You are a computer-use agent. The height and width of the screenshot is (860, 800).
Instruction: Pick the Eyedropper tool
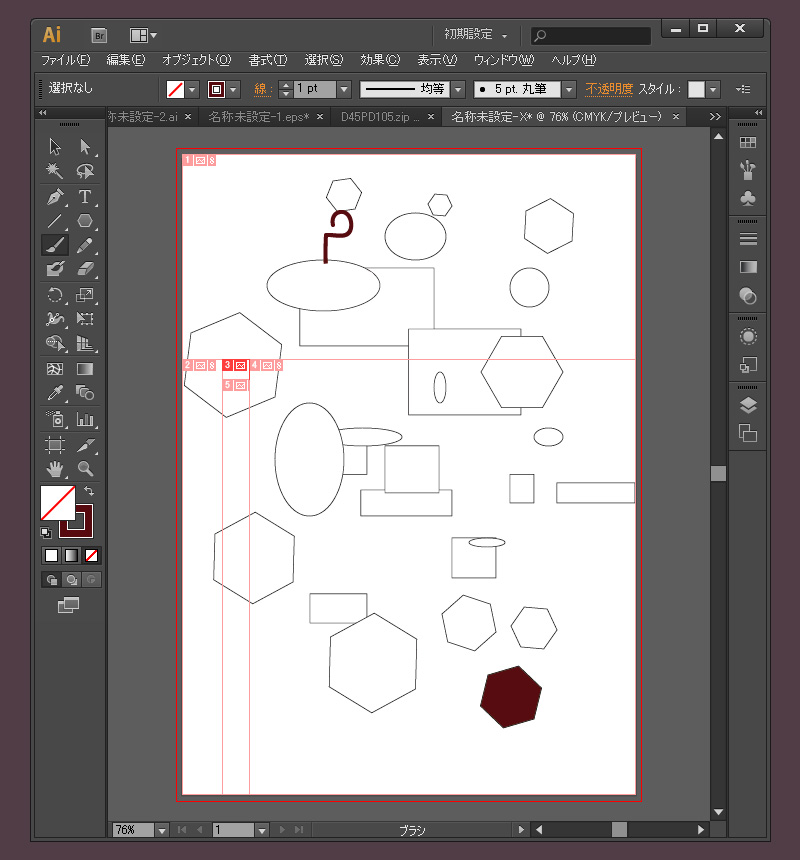pos(55,393)
